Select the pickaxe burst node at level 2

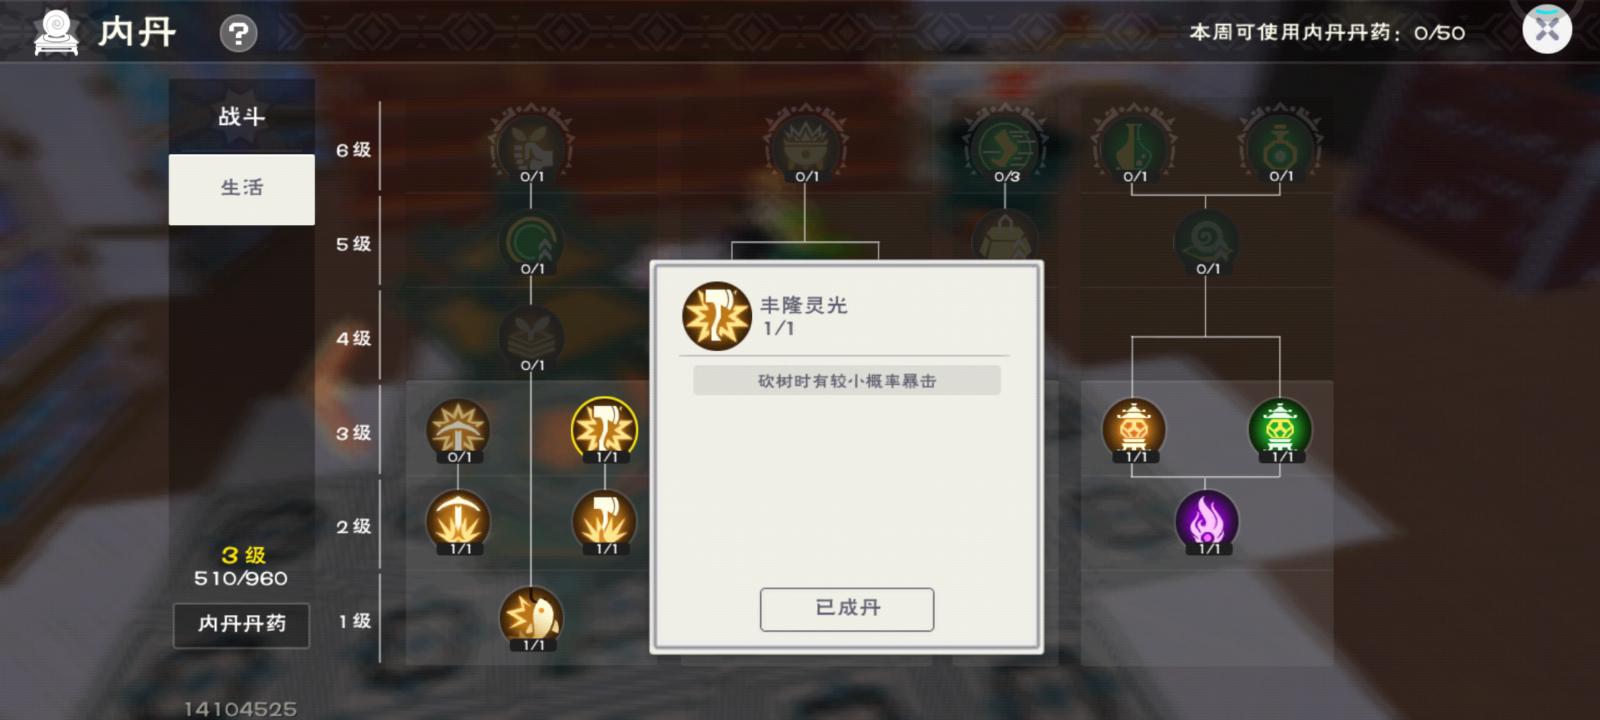click(458, 521)
